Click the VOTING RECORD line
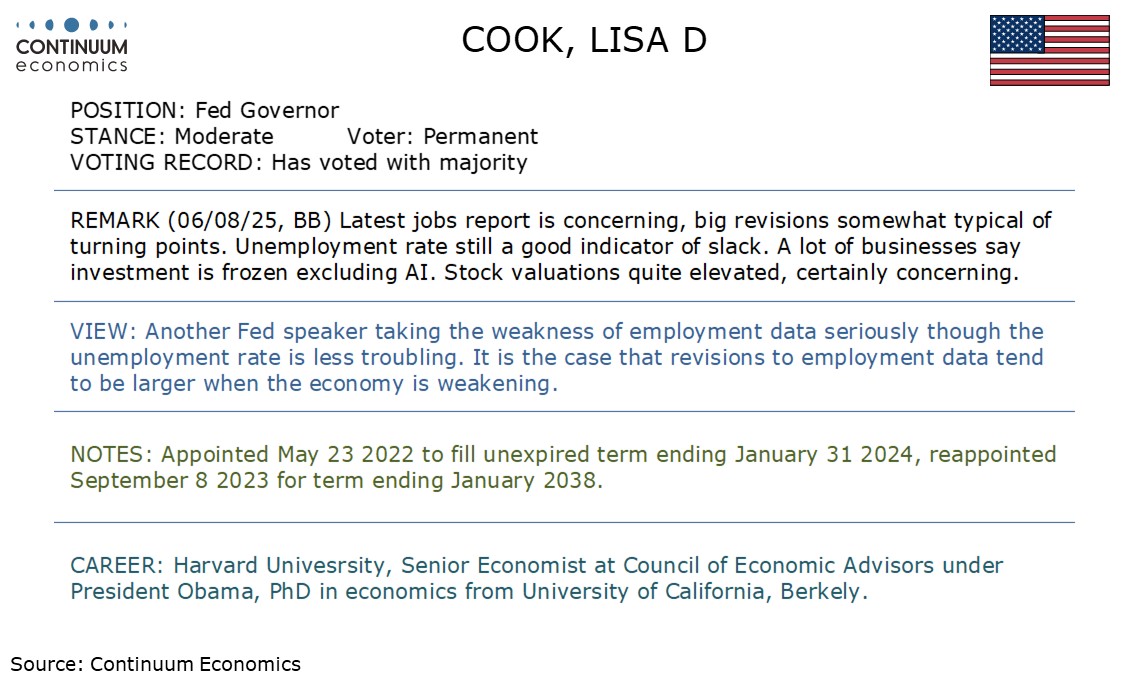The width and height of the screenshot is (1134, 680). [299, 162]
